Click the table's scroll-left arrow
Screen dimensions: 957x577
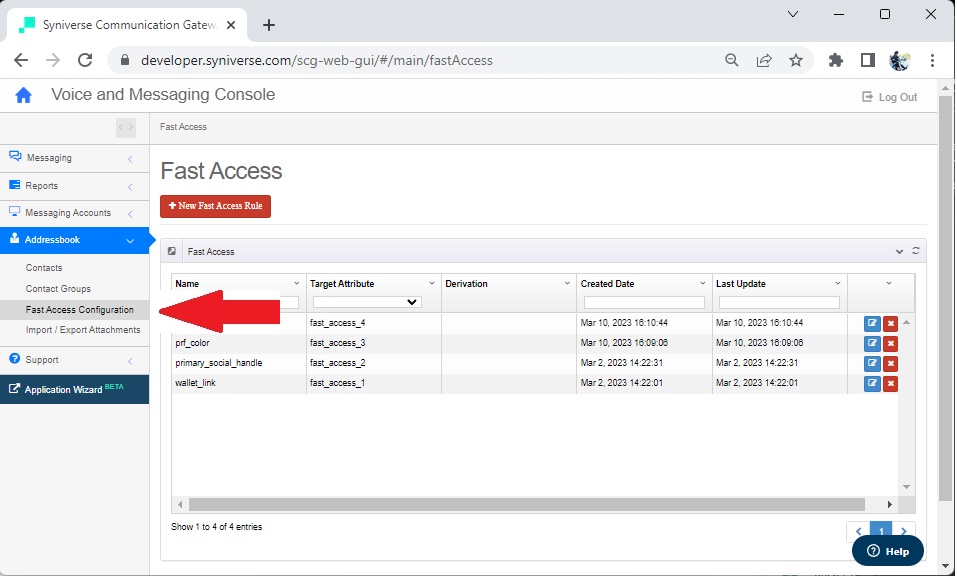click(180, 505)
